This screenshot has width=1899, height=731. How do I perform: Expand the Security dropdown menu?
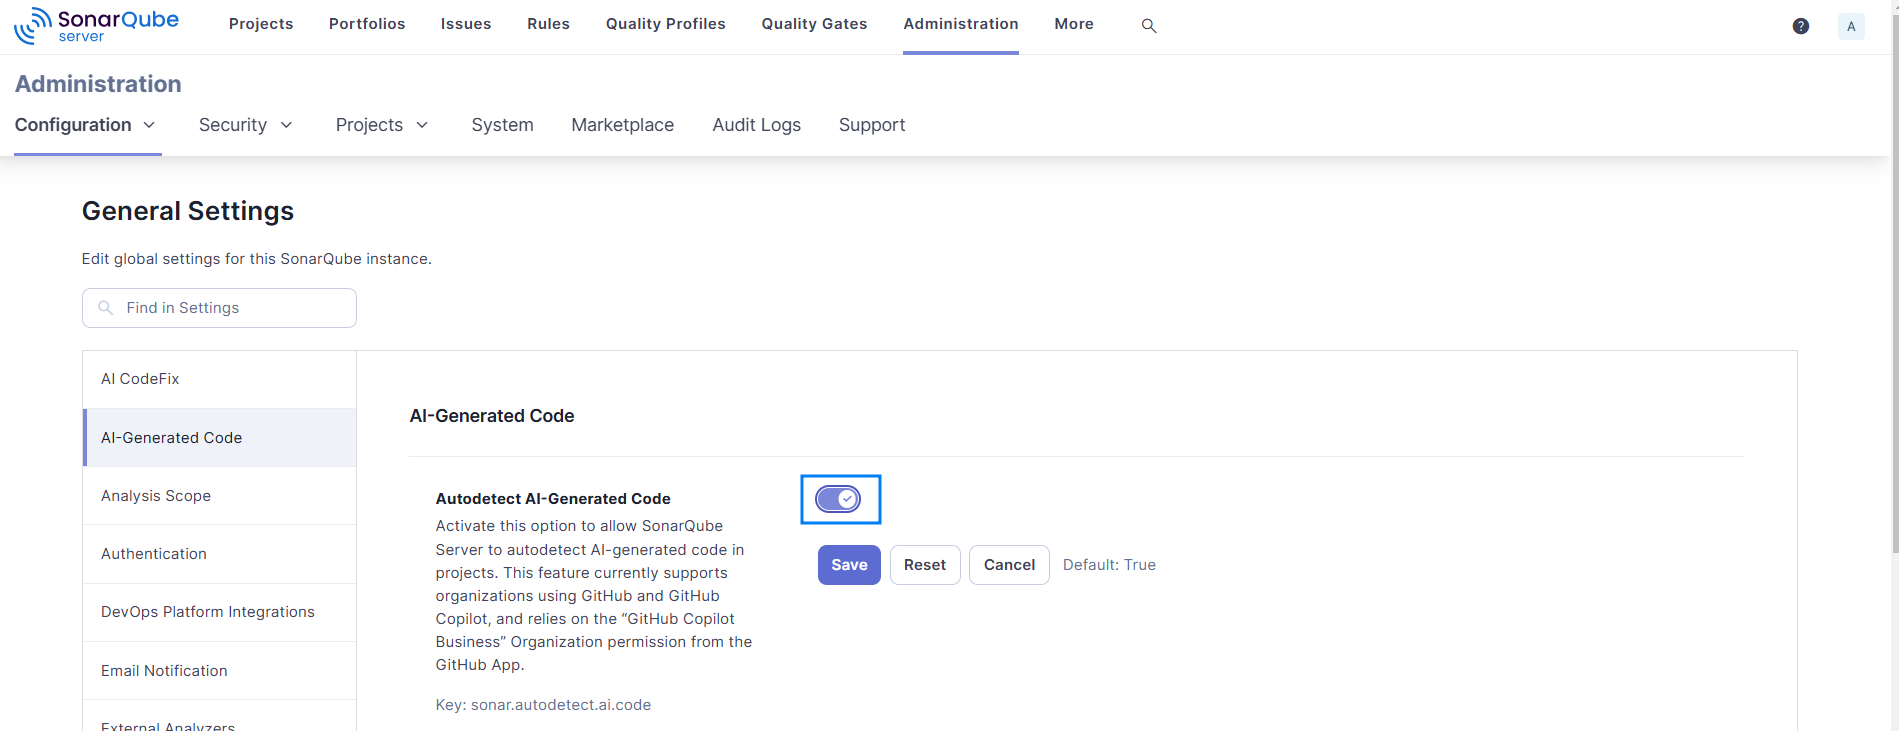pos(246,125)
